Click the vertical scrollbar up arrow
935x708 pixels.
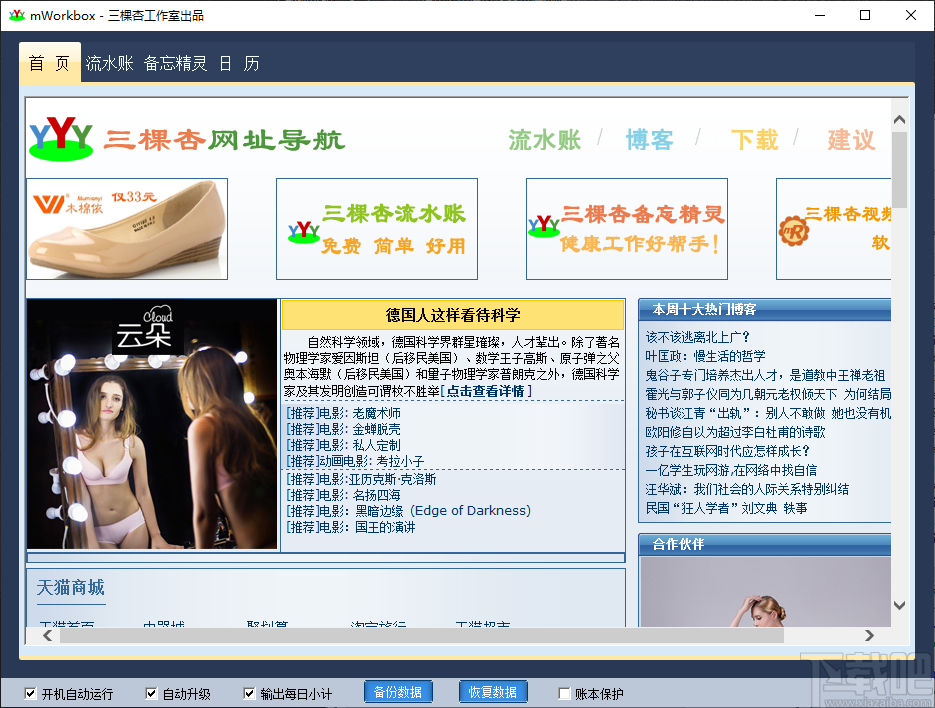pos(900,119)
